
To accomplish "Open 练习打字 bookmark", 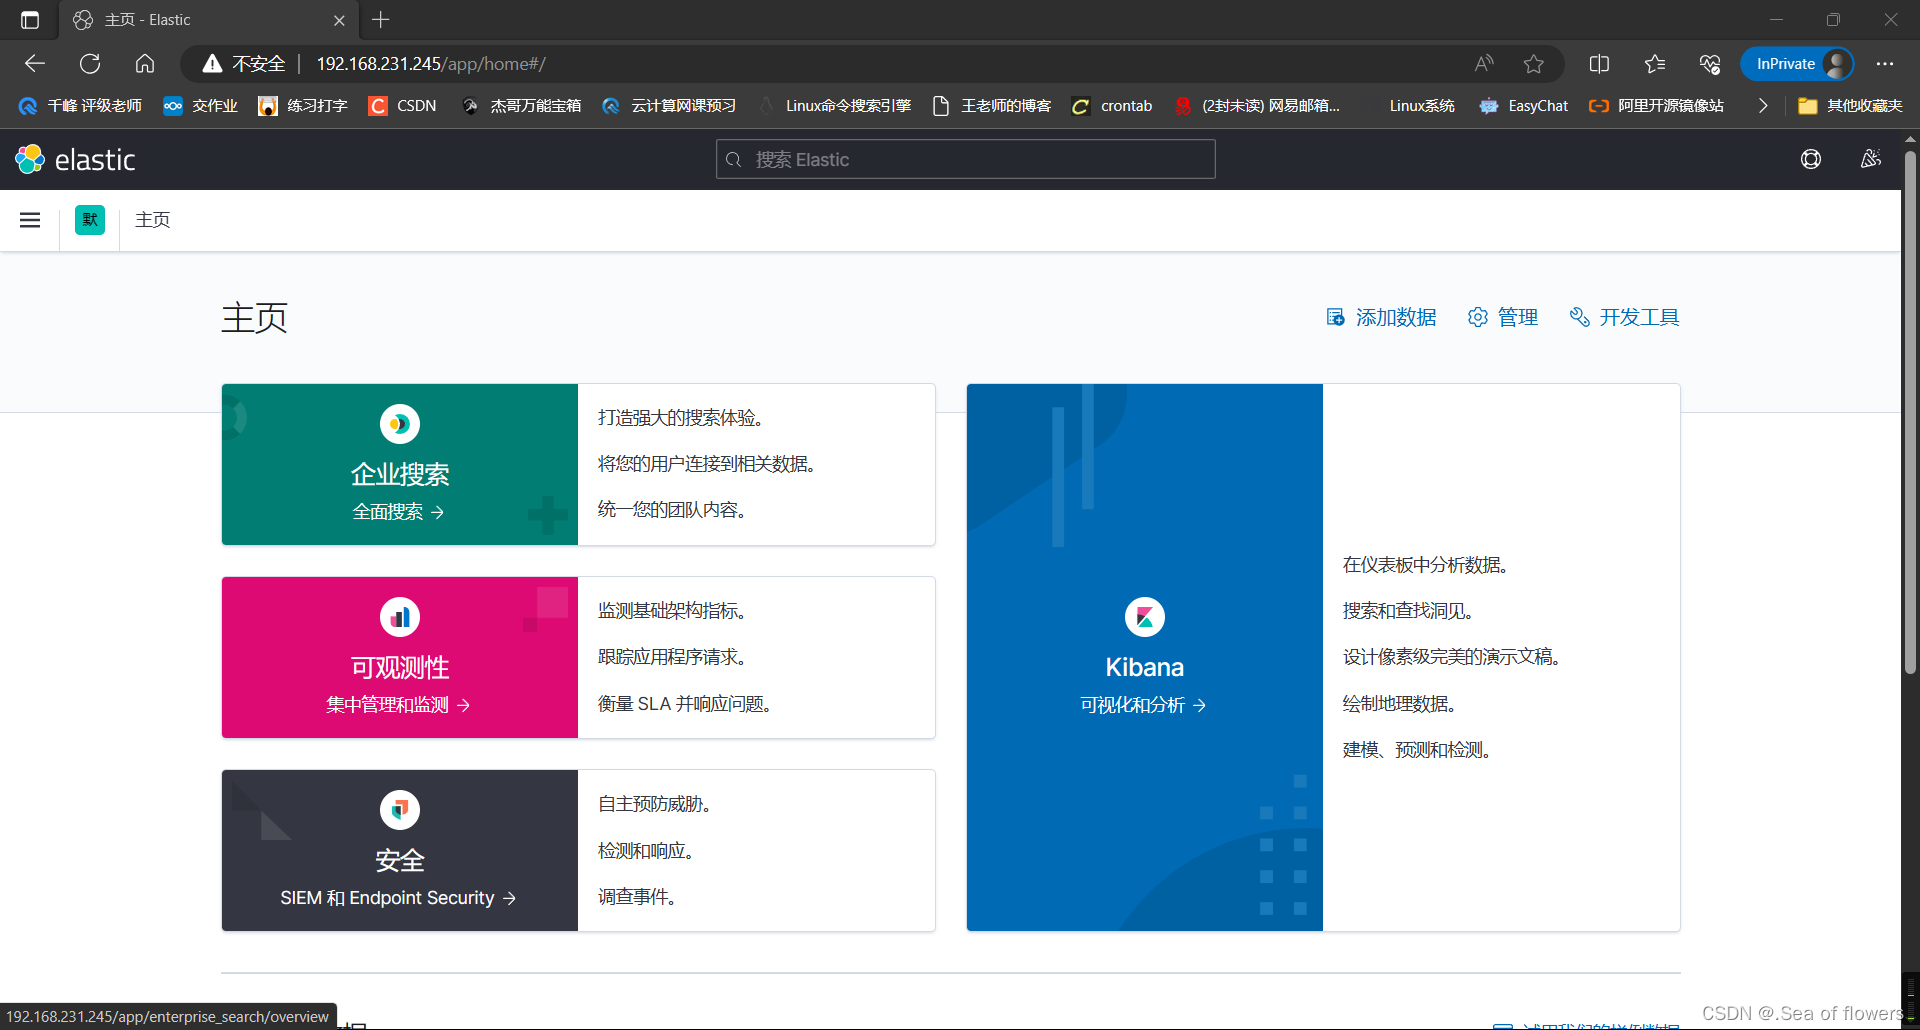I will (303, 106).
